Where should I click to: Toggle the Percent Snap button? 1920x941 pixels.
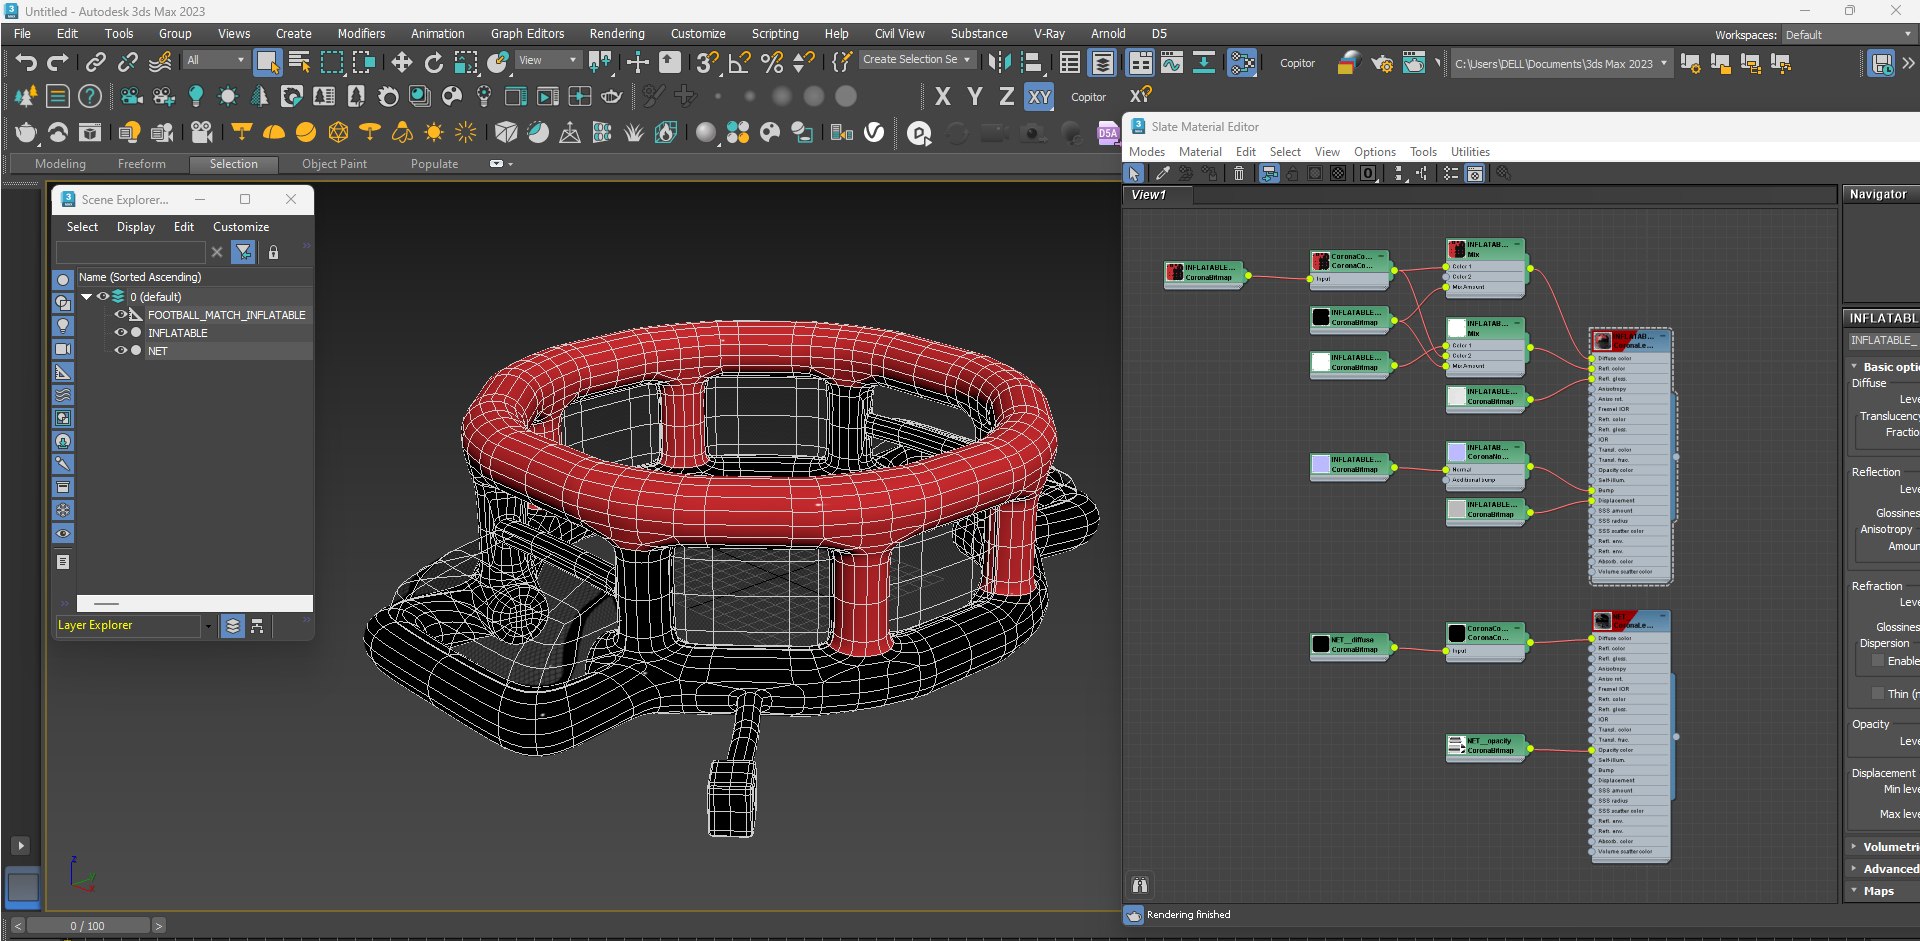pos(772,63)
